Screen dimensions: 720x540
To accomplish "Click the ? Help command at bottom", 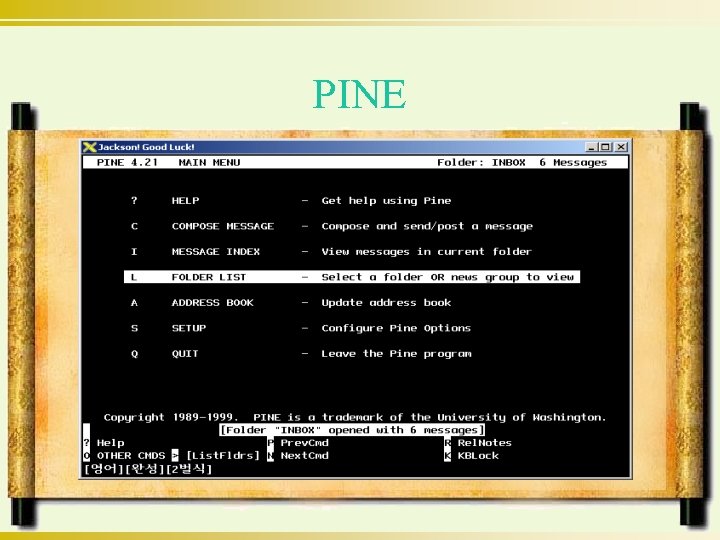I will click(x=104, y=443).
